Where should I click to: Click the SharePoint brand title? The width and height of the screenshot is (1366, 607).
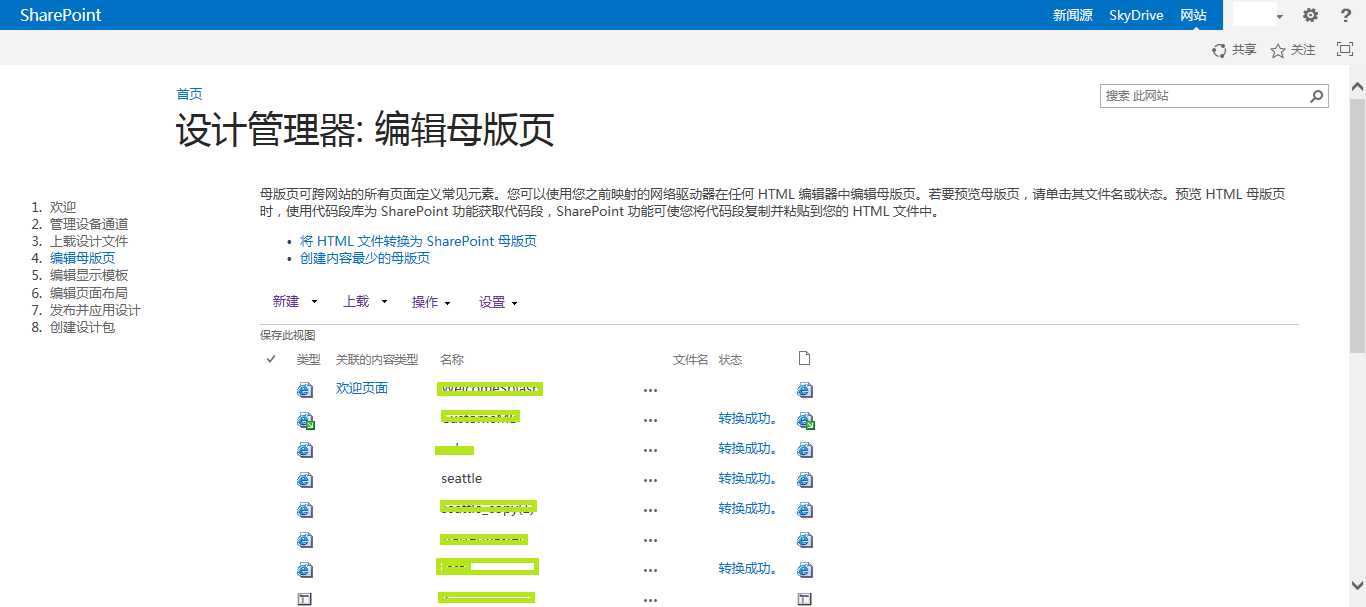click(x=60, y=15)
